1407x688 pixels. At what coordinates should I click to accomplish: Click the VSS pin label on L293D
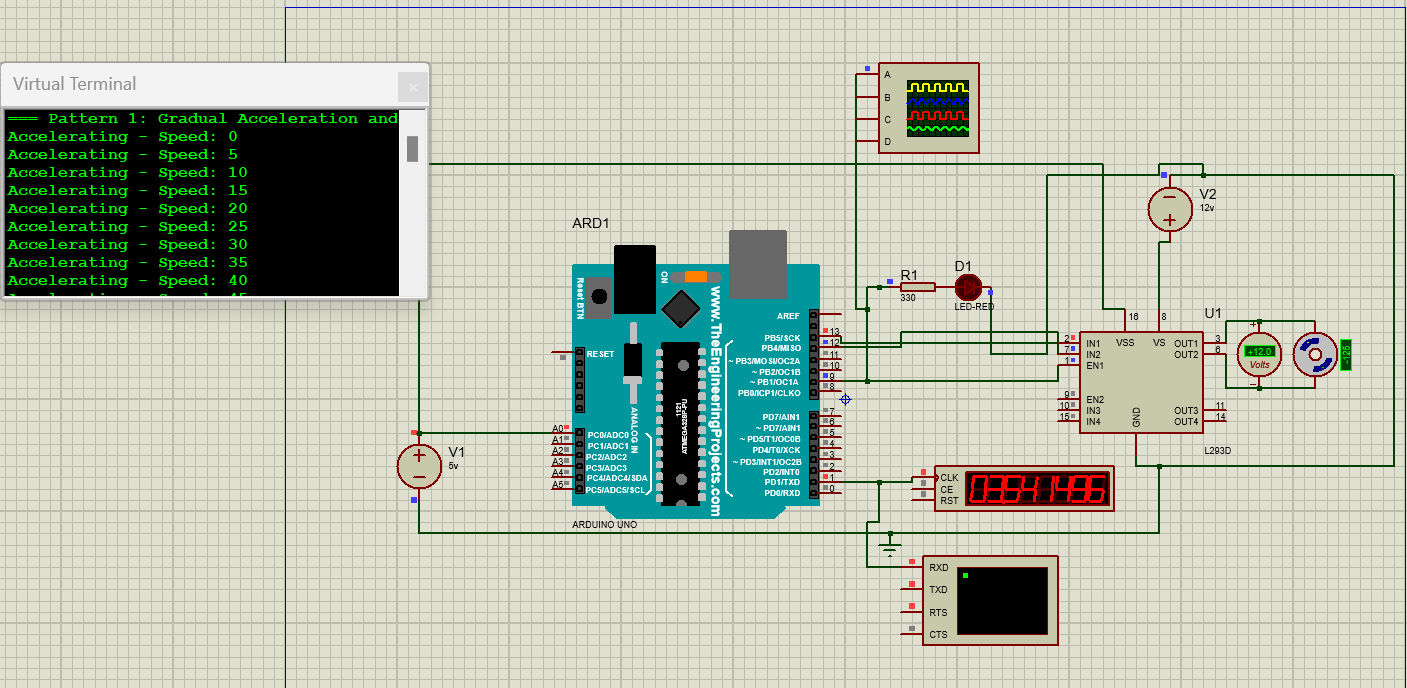[x=1125, y=343]
